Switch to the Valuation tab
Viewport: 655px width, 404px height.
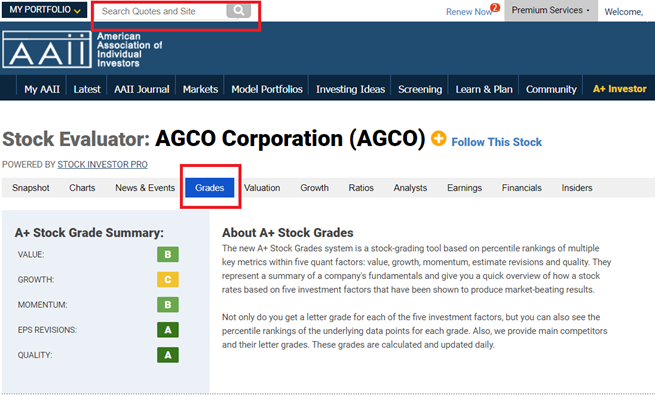(262, 188)
